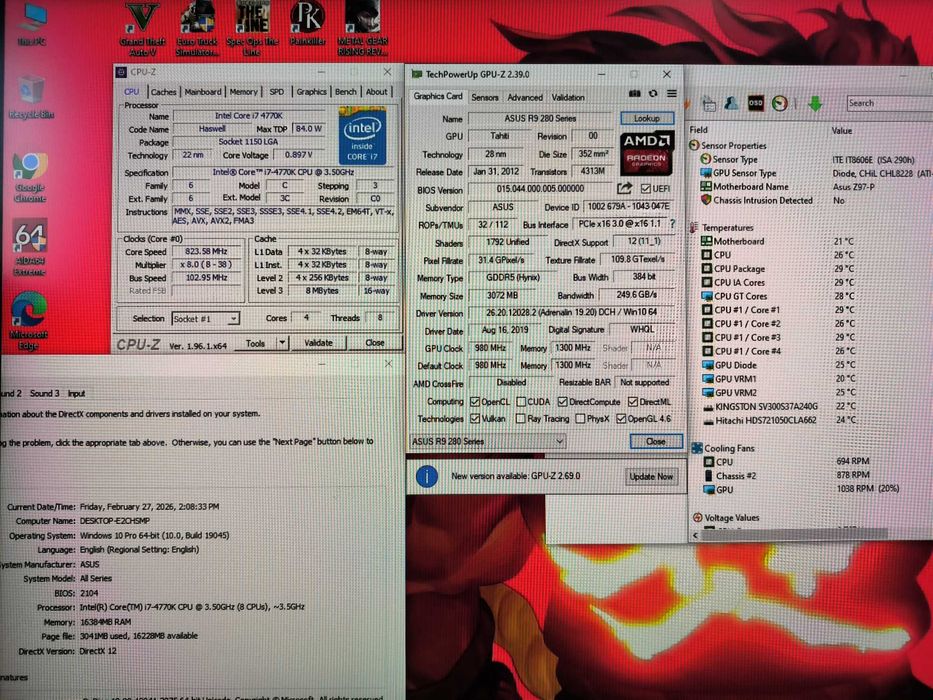
Task: Open Tools dropdown arrow in CPU-Z
Action: point(283,343)
